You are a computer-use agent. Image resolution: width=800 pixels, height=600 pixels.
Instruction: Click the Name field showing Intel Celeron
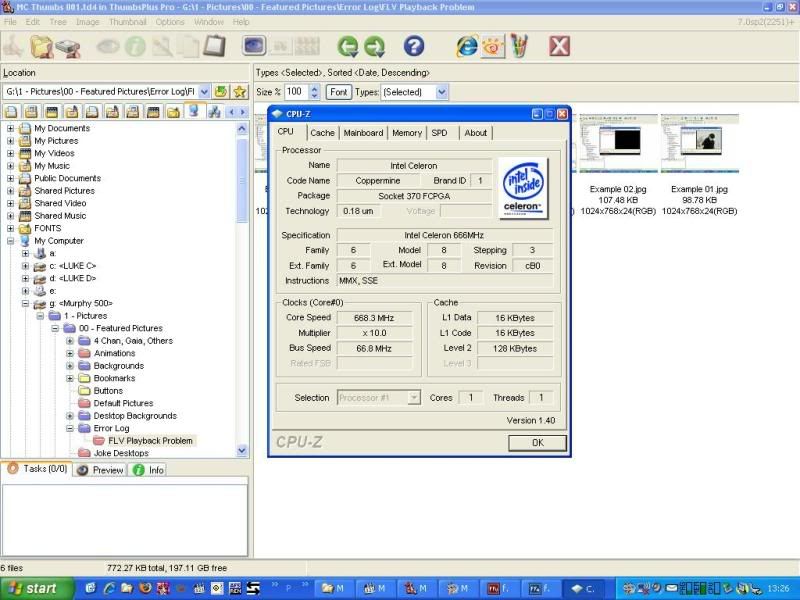point(414,166)
